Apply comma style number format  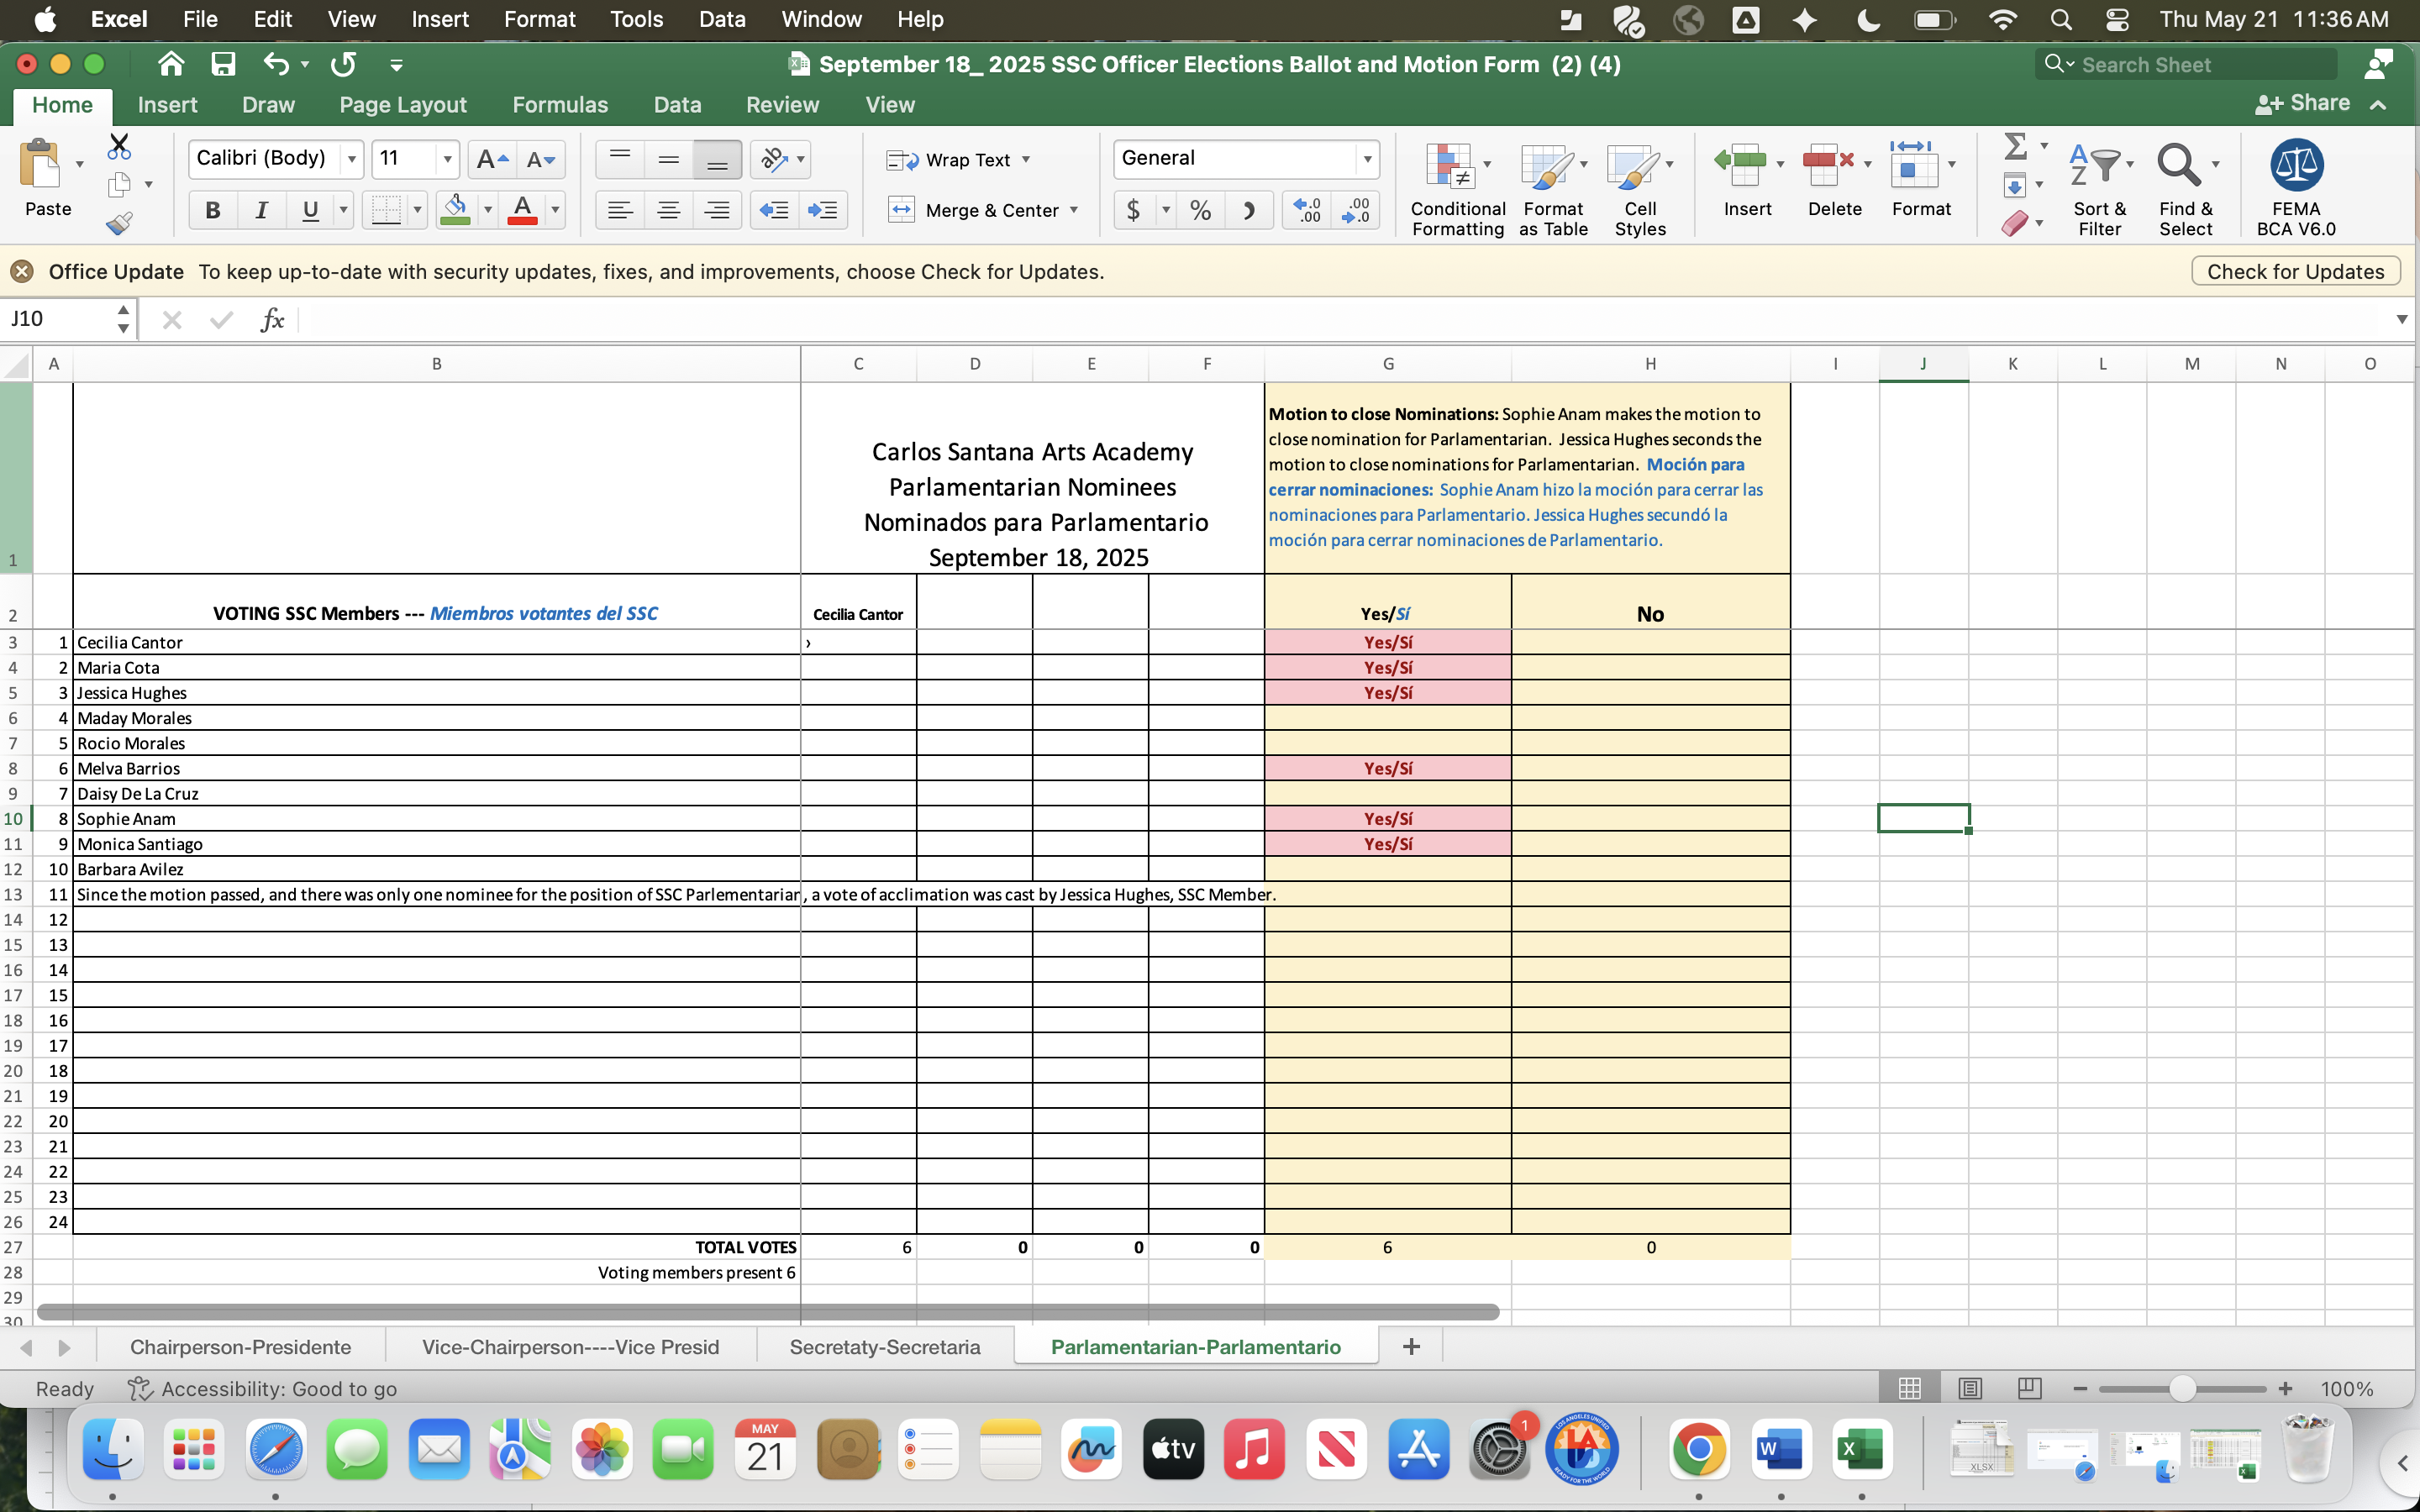click(1248, 210)
